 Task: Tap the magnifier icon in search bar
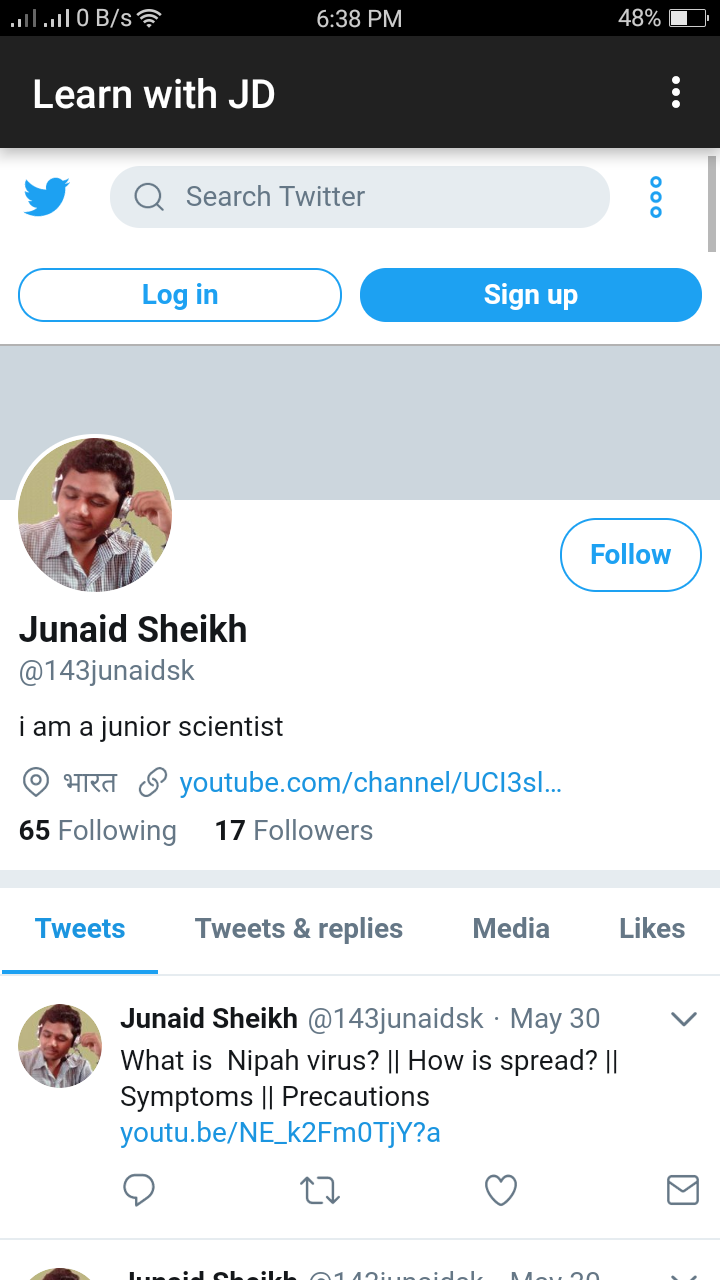point(149,197)
